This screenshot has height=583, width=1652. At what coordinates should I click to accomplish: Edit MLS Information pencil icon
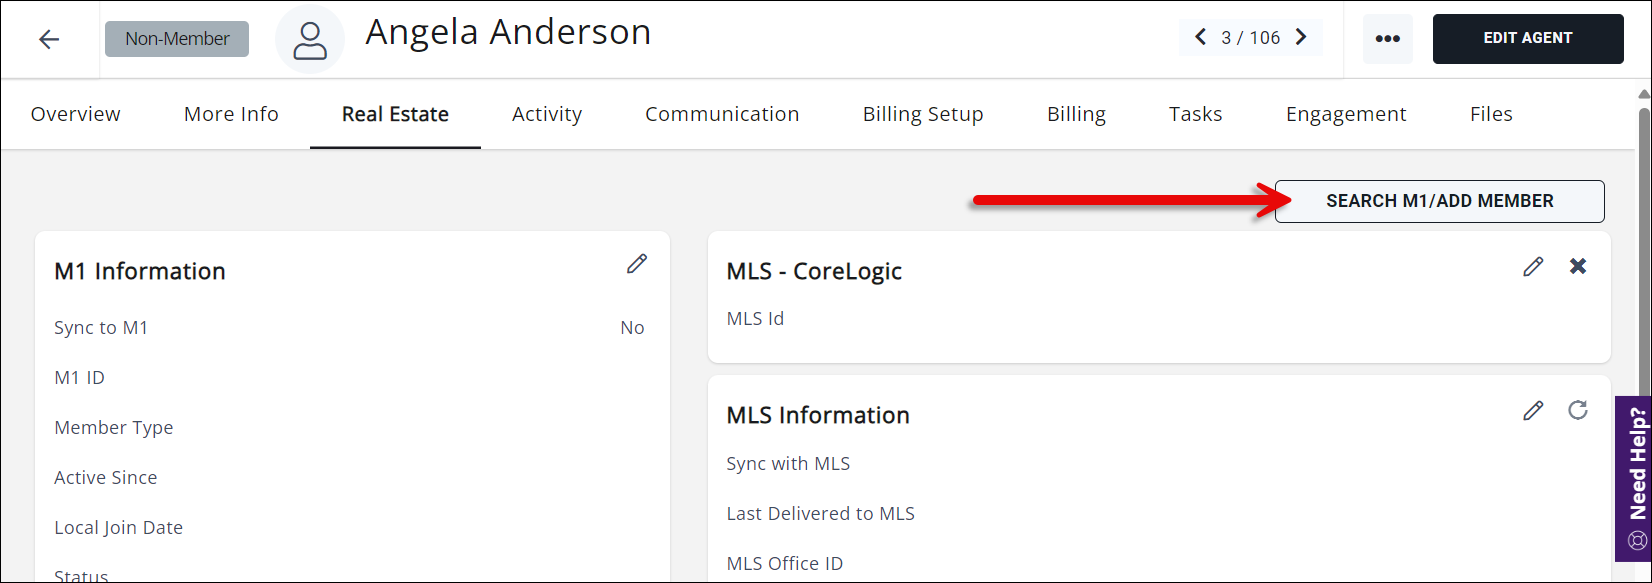[1533, 410]
